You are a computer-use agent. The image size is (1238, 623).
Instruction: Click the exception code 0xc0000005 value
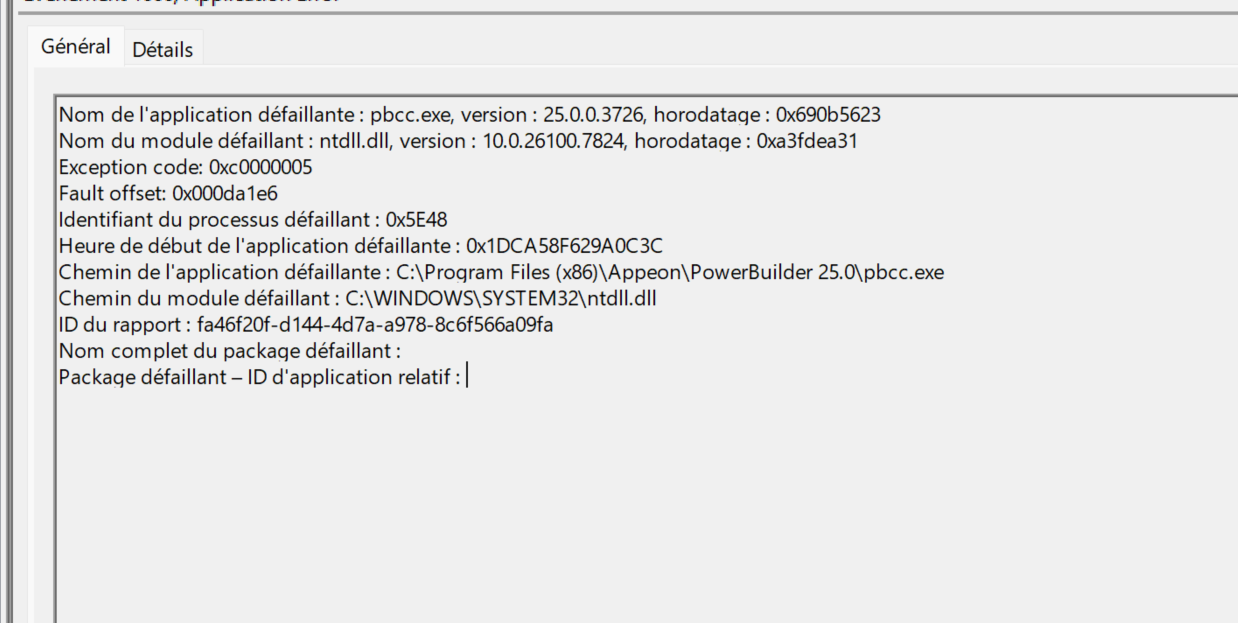click(260, 167)
